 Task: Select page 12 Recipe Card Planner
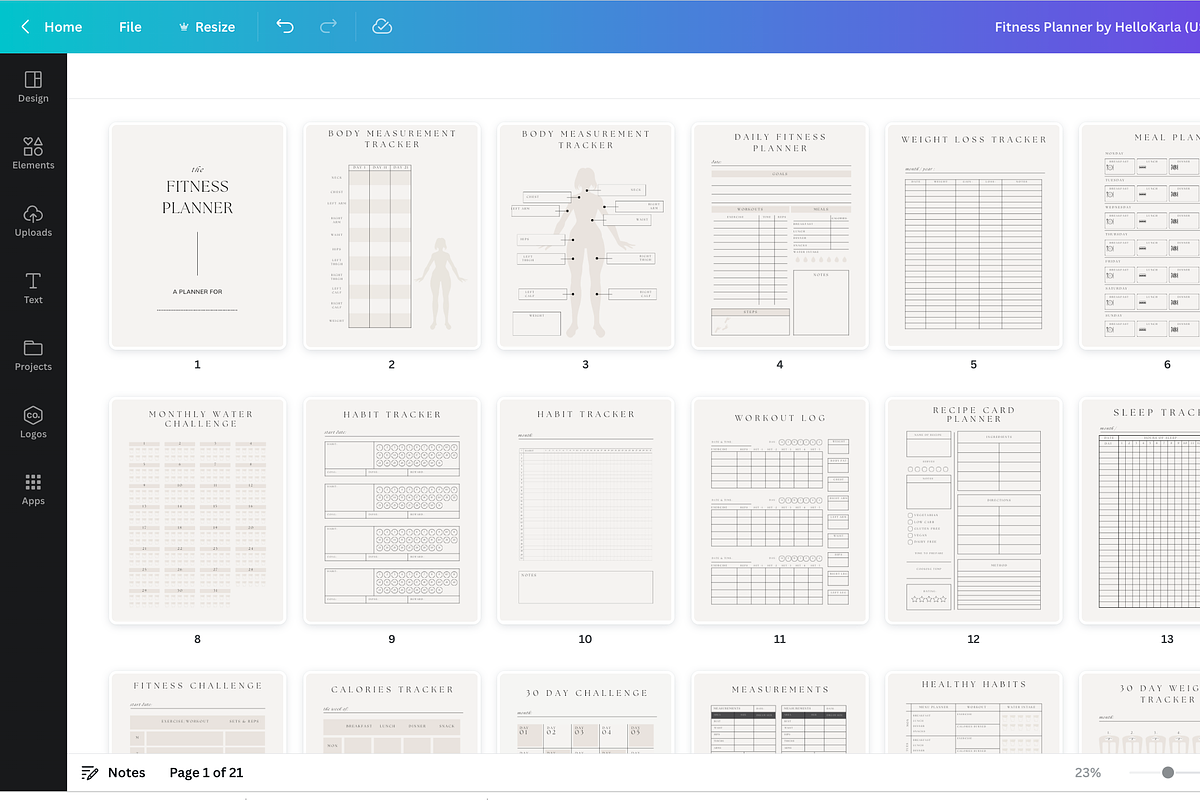click(x=973, y=510)
